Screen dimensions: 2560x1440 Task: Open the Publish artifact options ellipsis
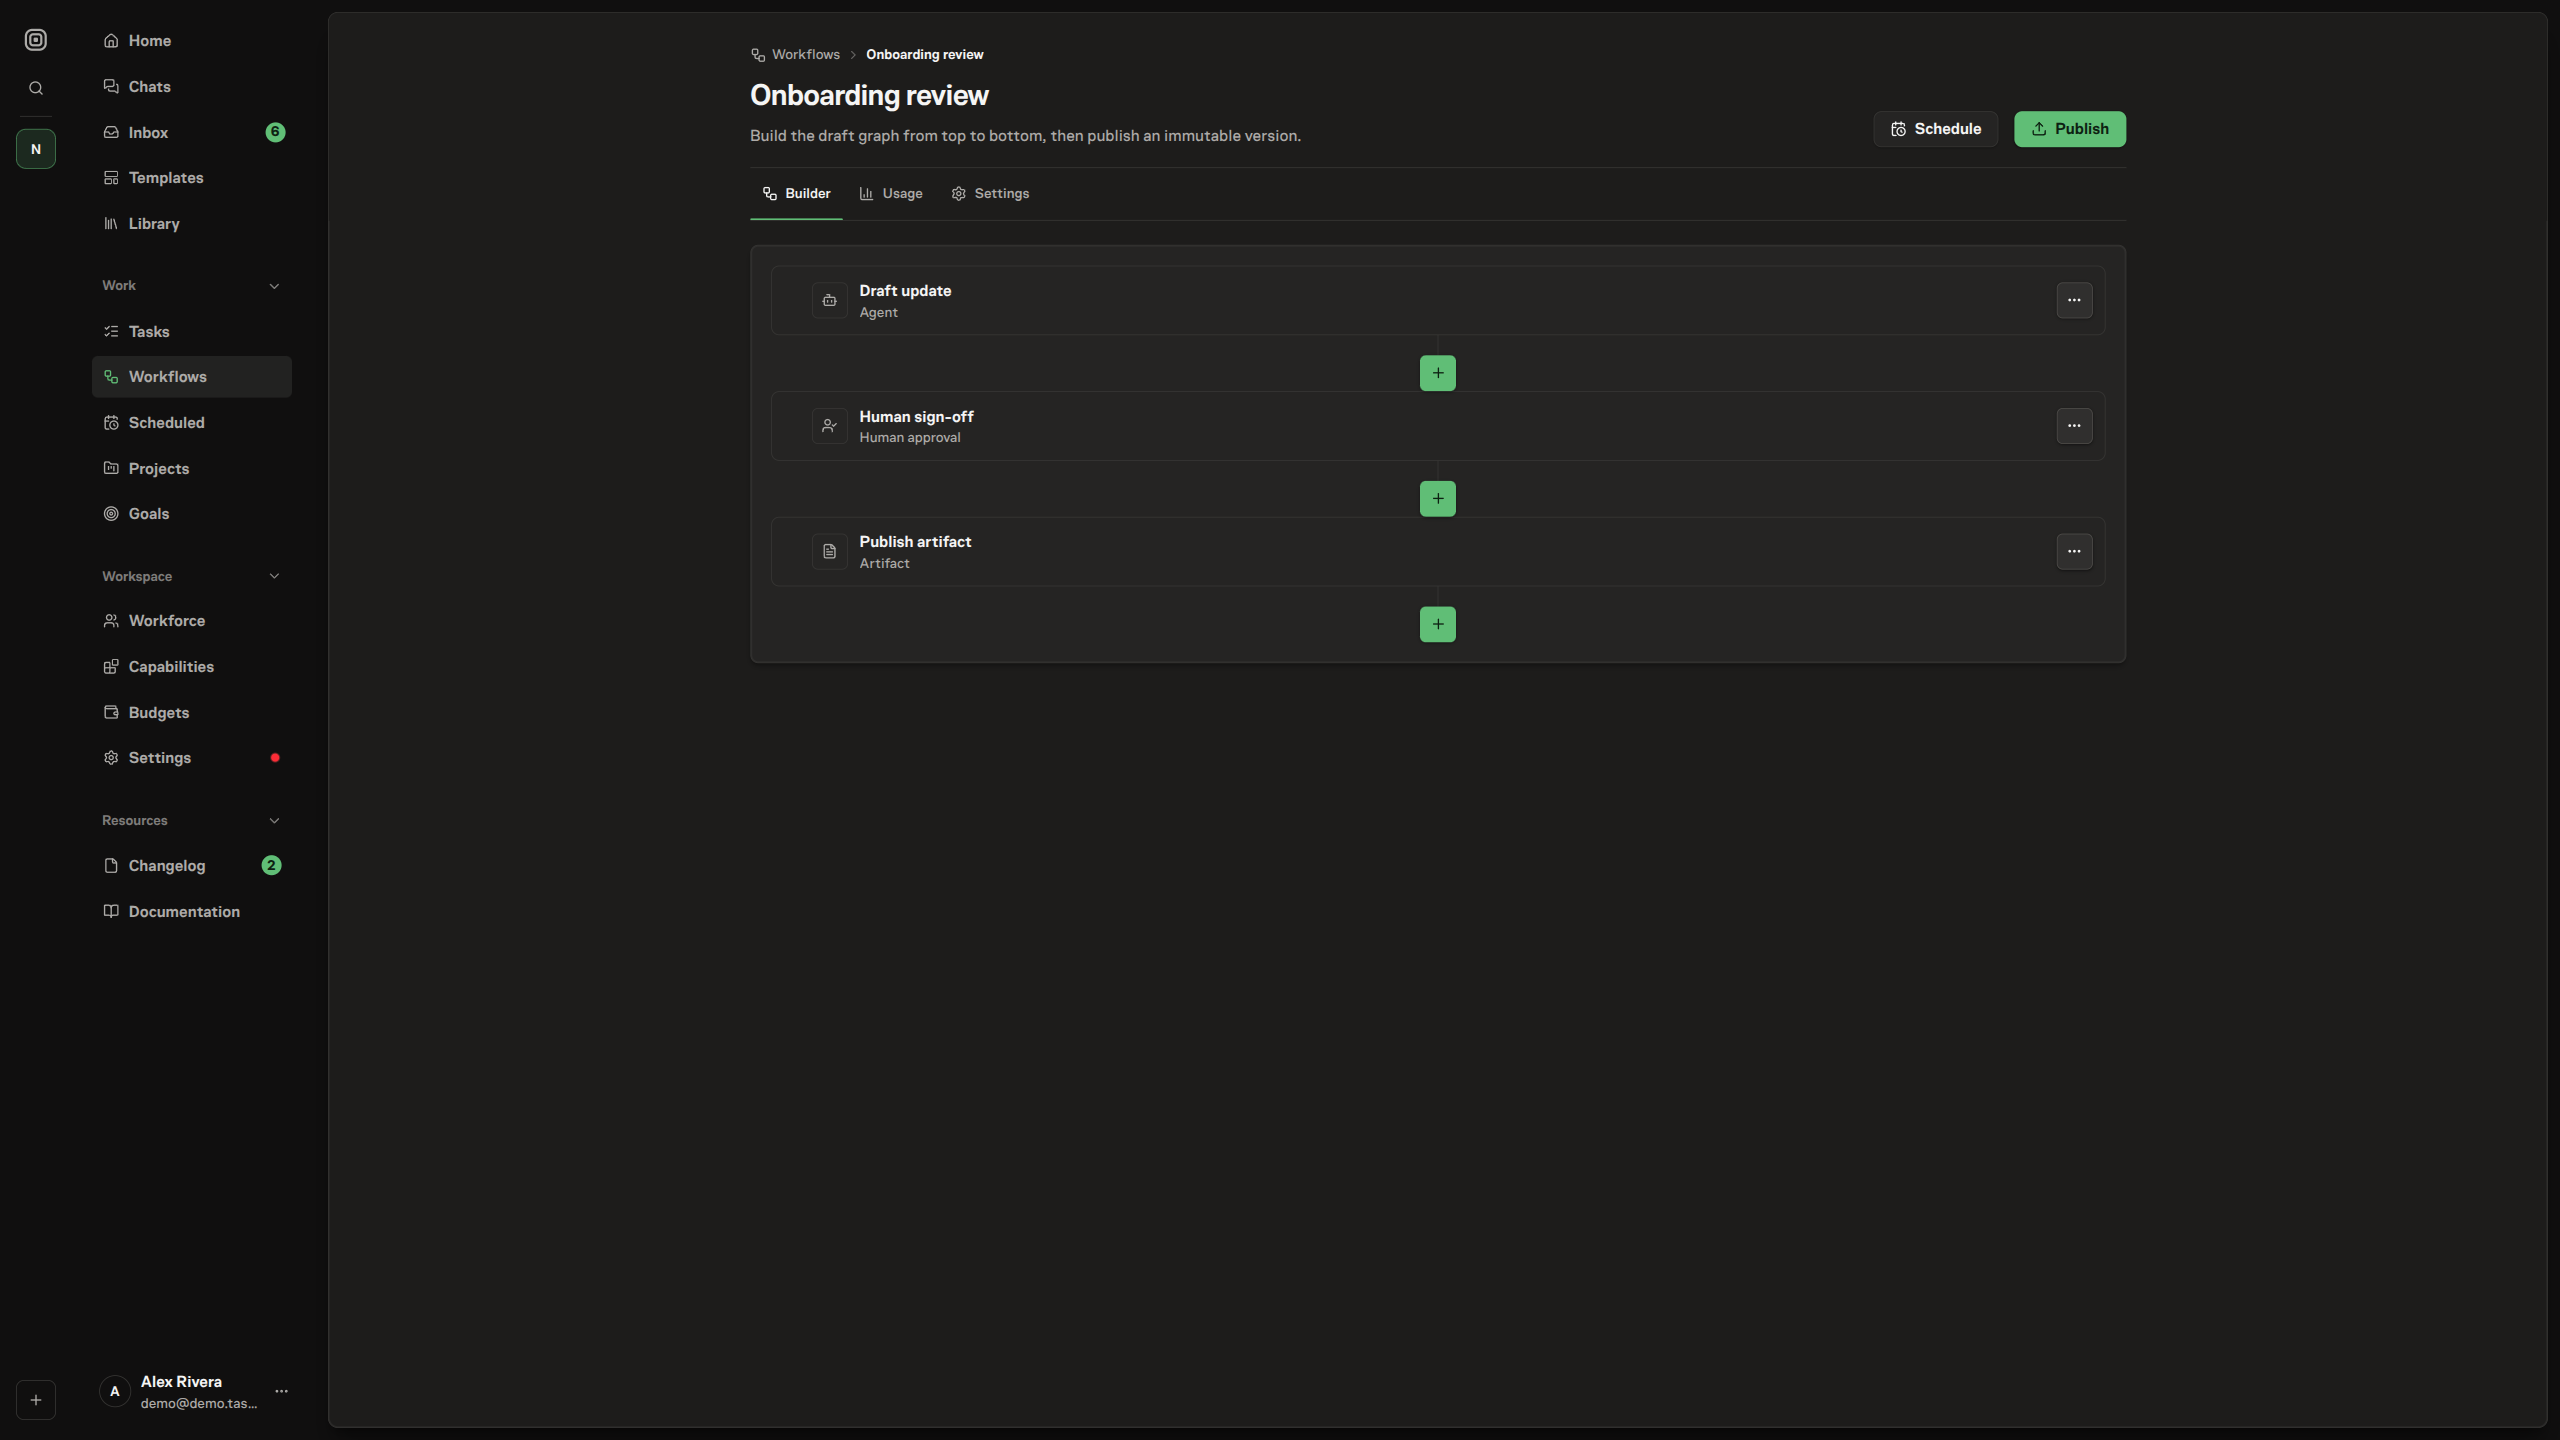coord(2074,552)
